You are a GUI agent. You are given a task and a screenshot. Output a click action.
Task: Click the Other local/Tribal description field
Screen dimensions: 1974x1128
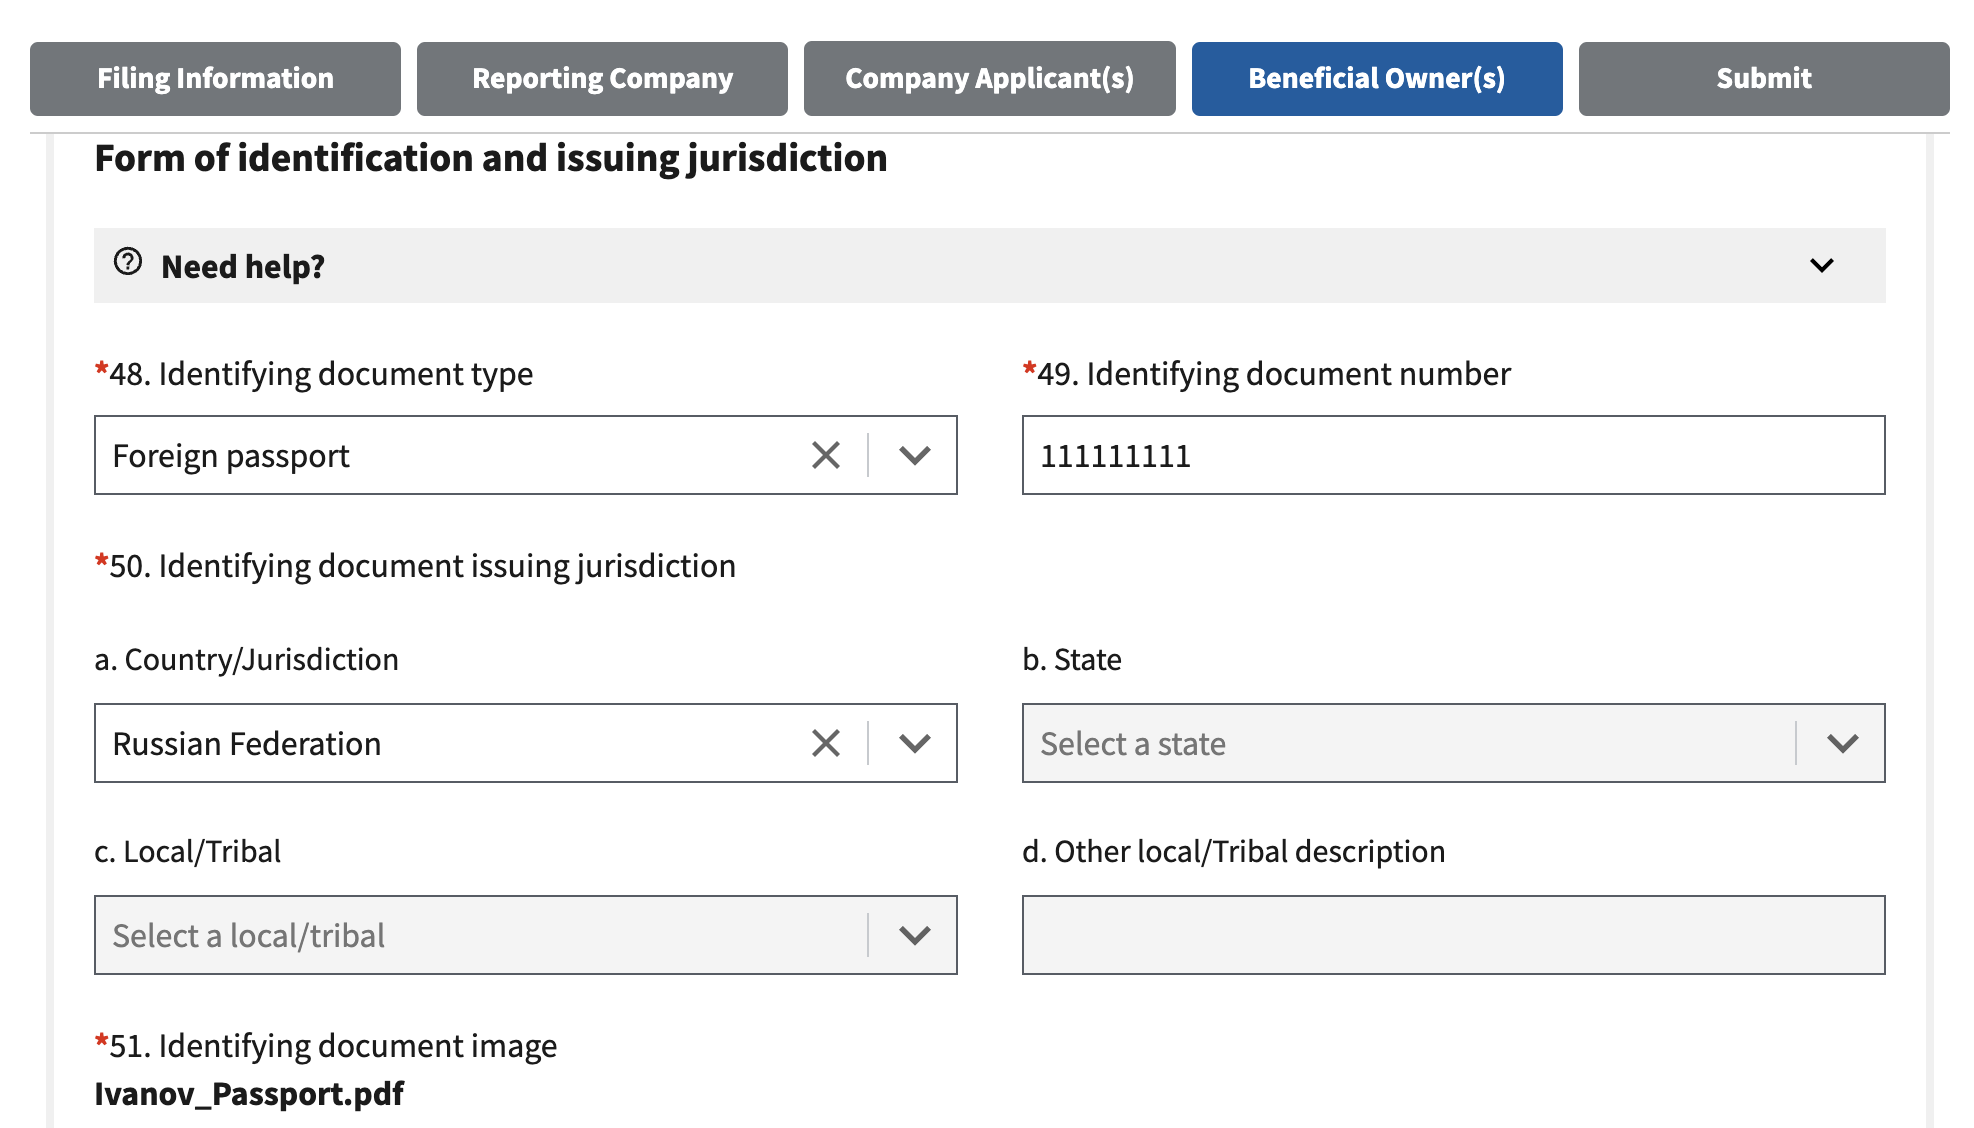click(1452, 936)
